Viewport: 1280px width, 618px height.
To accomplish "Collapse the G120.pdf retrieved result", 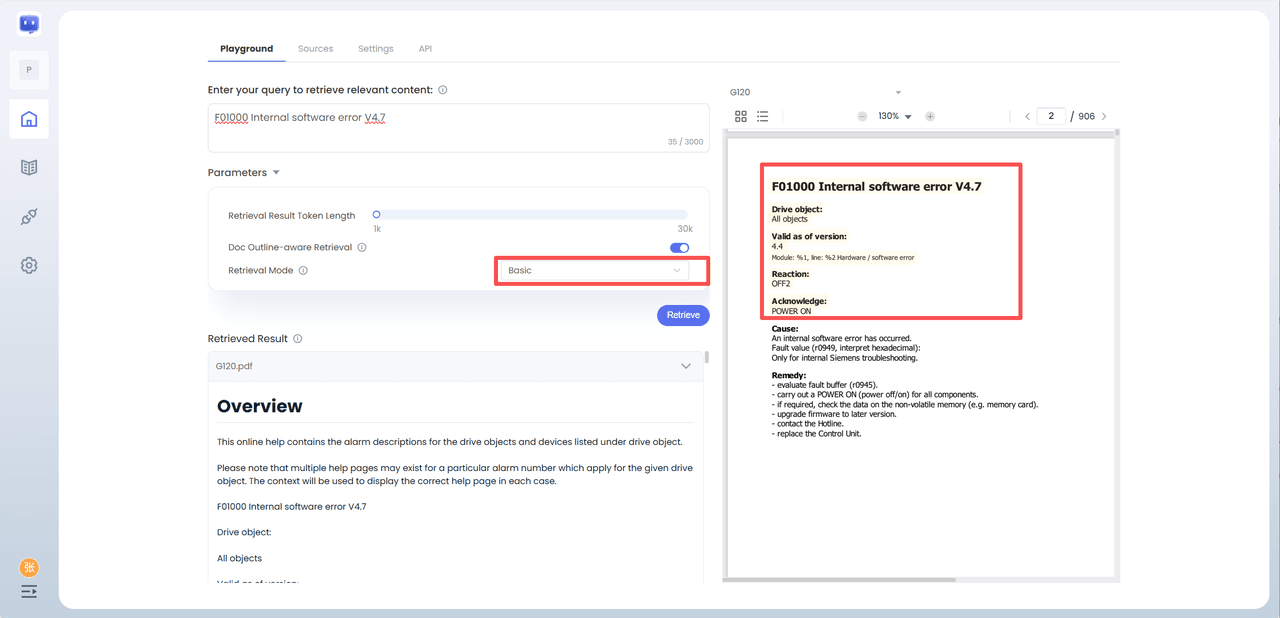I will [685, 366].
